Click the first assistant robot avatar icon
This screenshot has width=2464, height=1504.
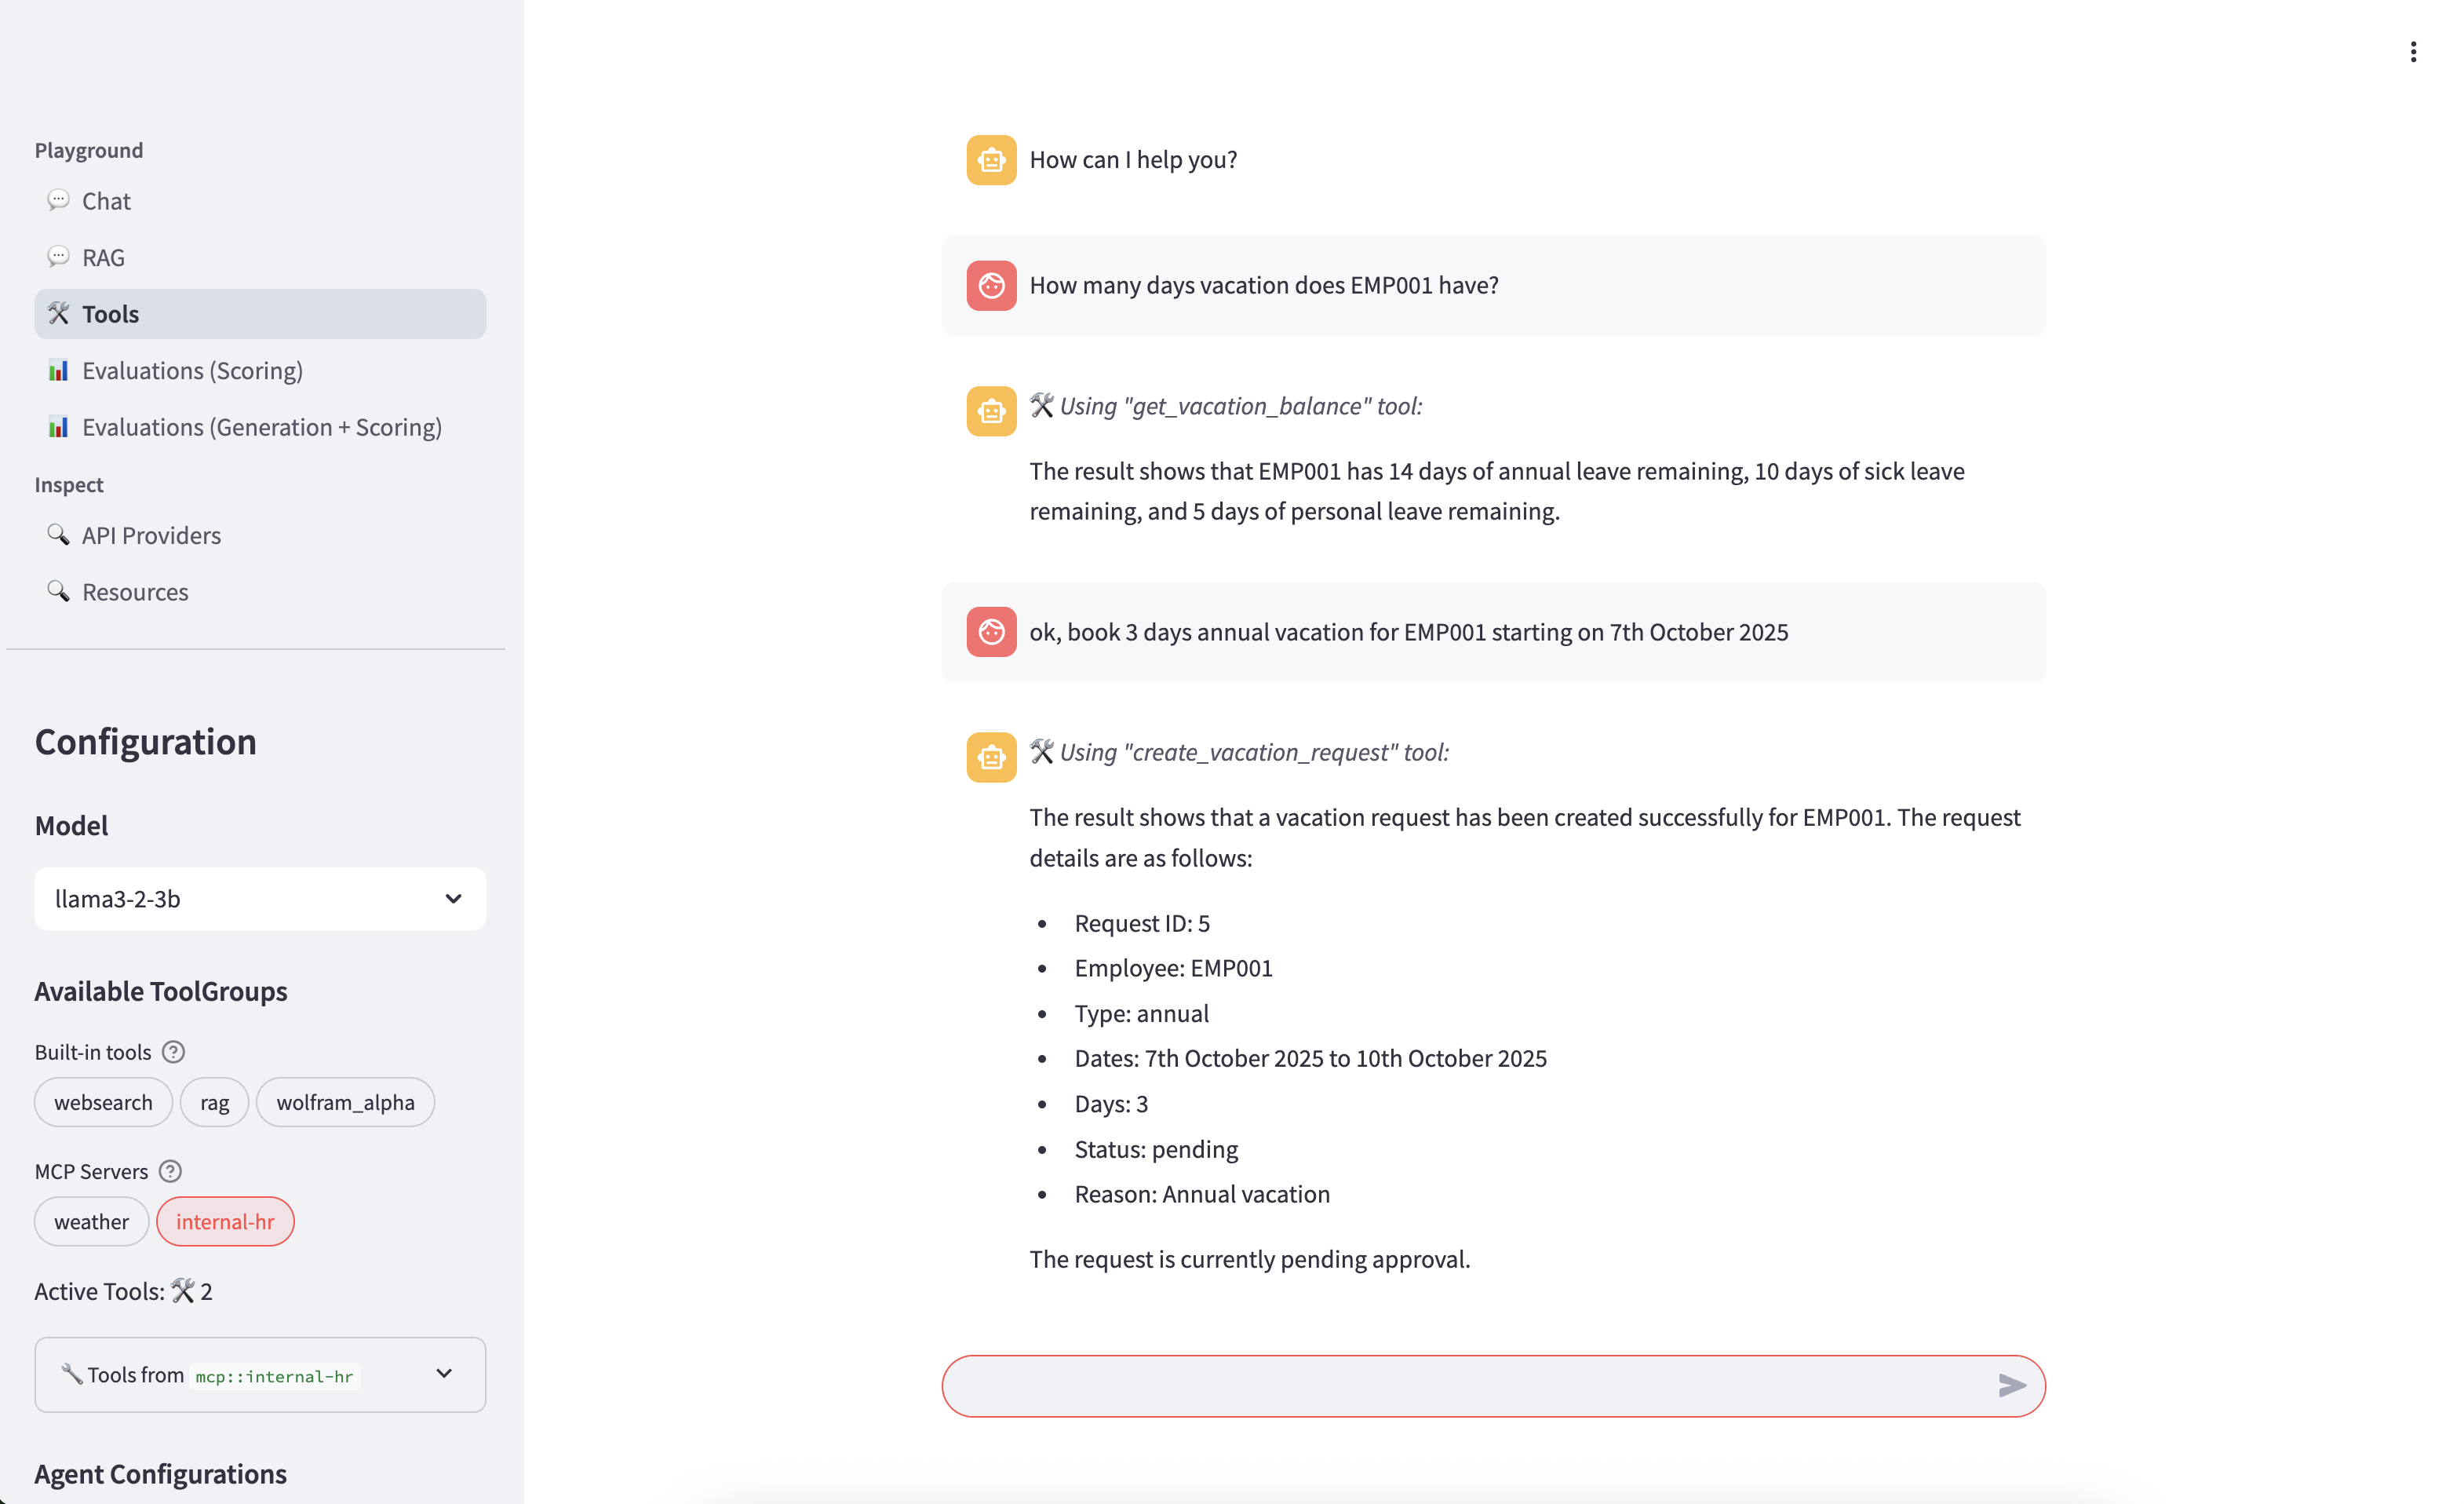pos(991,160)
